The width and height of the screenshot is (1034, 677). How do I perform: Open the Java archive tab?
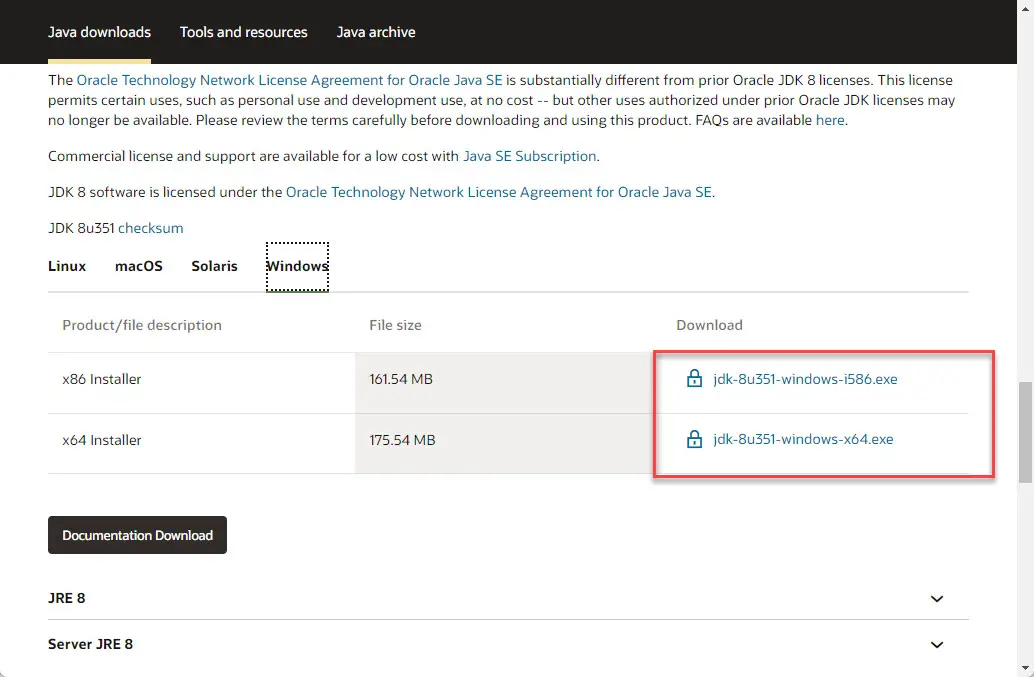tap(376, 32)
